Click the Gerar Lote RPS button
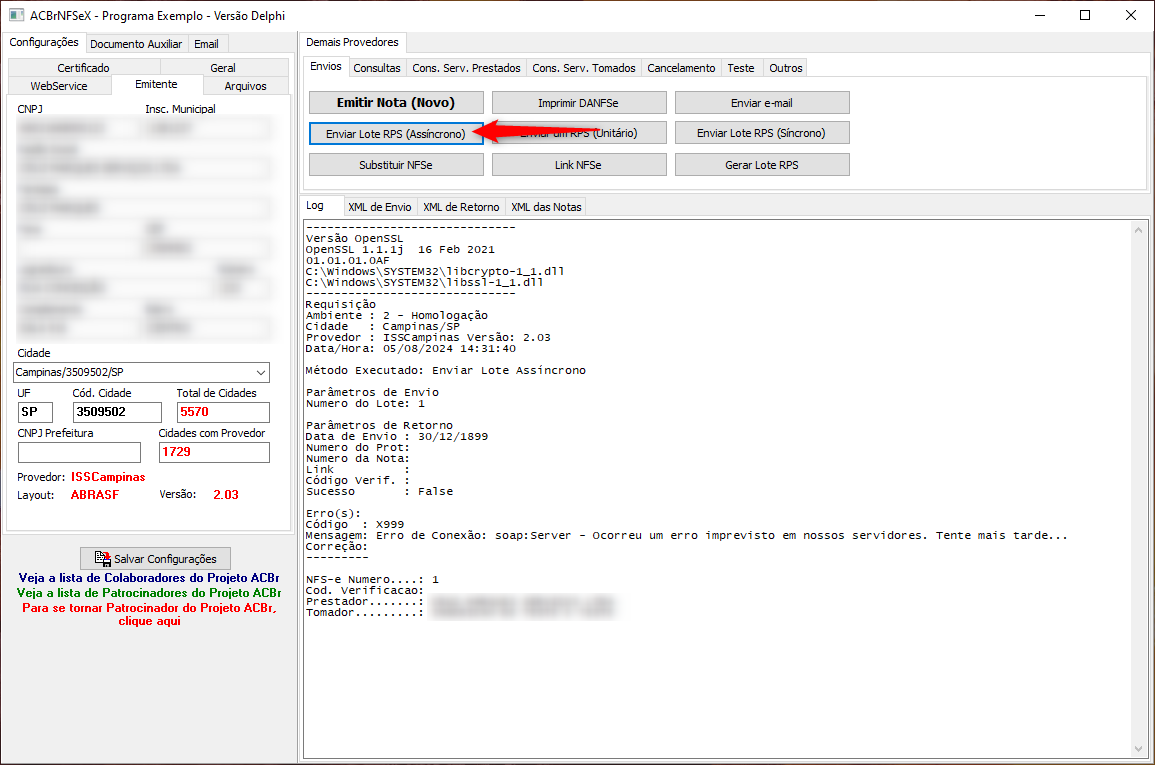1155x765 pixels. coord(762,165)
